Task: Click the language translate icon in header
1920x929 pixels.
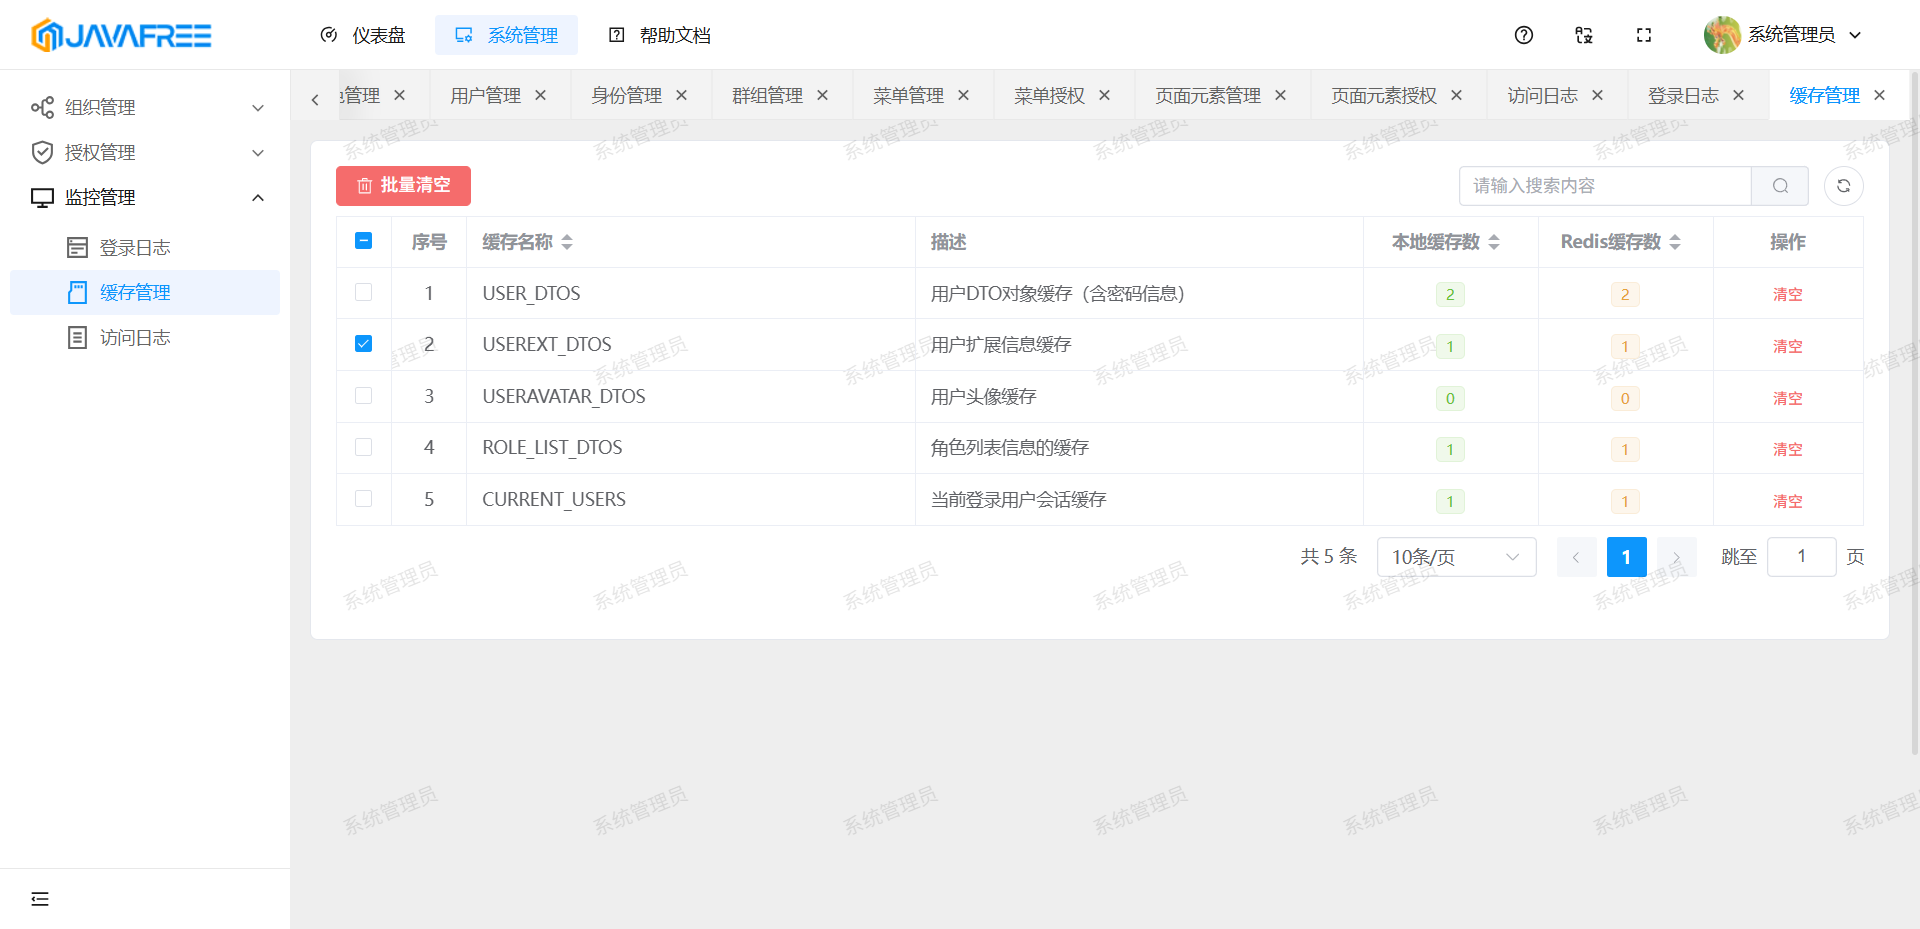Action: pyautogui.click(x=1583, y=35)
